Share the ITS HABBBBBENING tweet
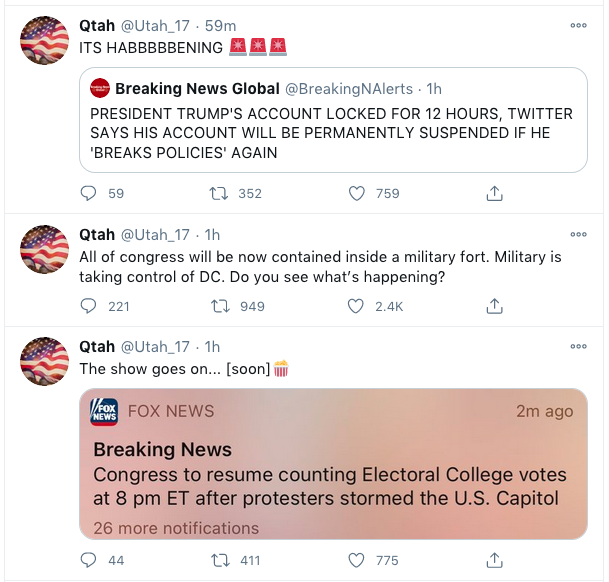 click(494, 193)
